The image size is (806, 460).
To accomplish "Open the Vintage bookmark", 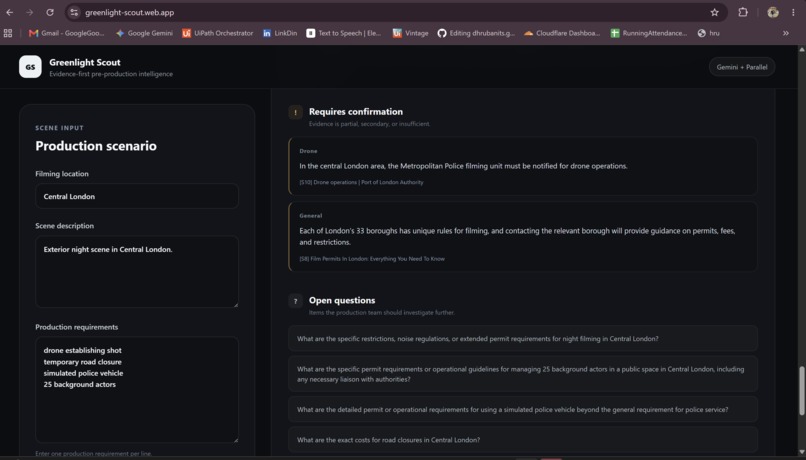I will (410, 33).
